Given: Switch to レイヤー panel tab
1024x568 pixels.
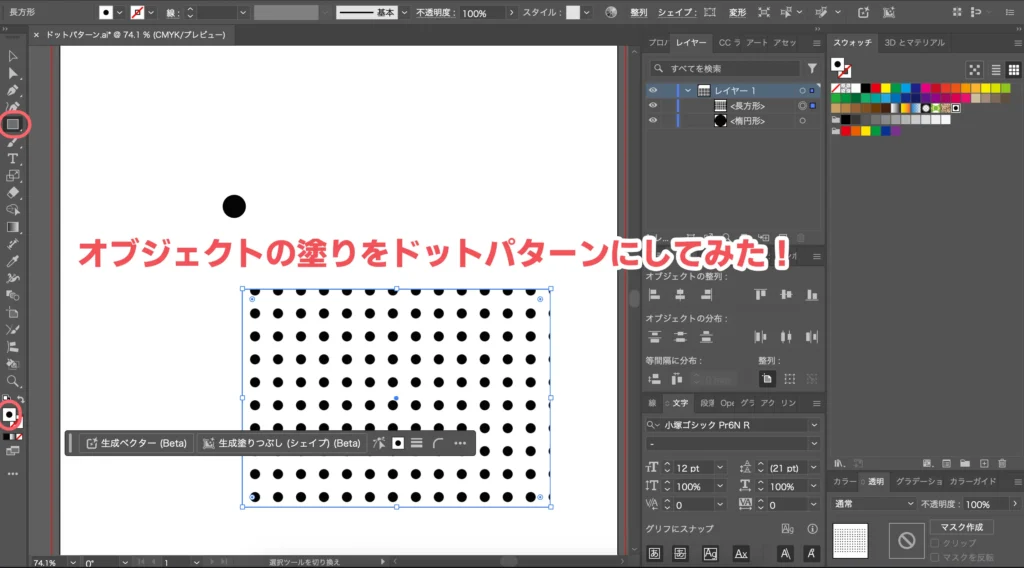Looking at the screenshot, I should point(691,42).
